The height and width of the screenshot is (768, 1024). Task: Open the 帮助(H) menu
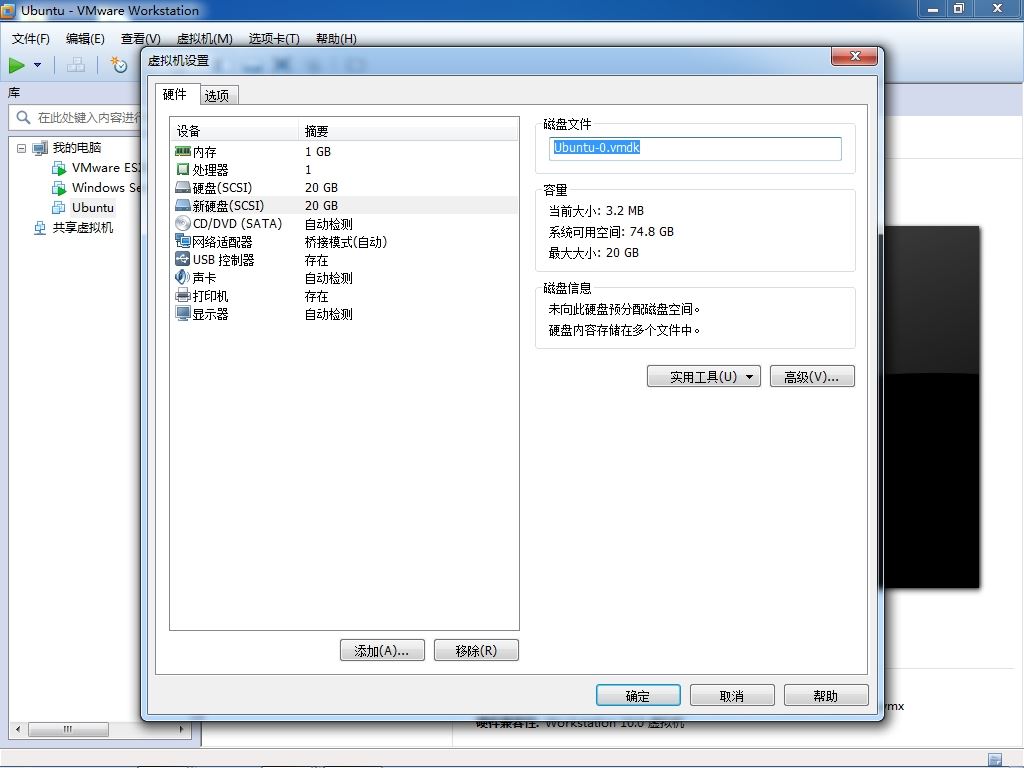tap(336, 39)
